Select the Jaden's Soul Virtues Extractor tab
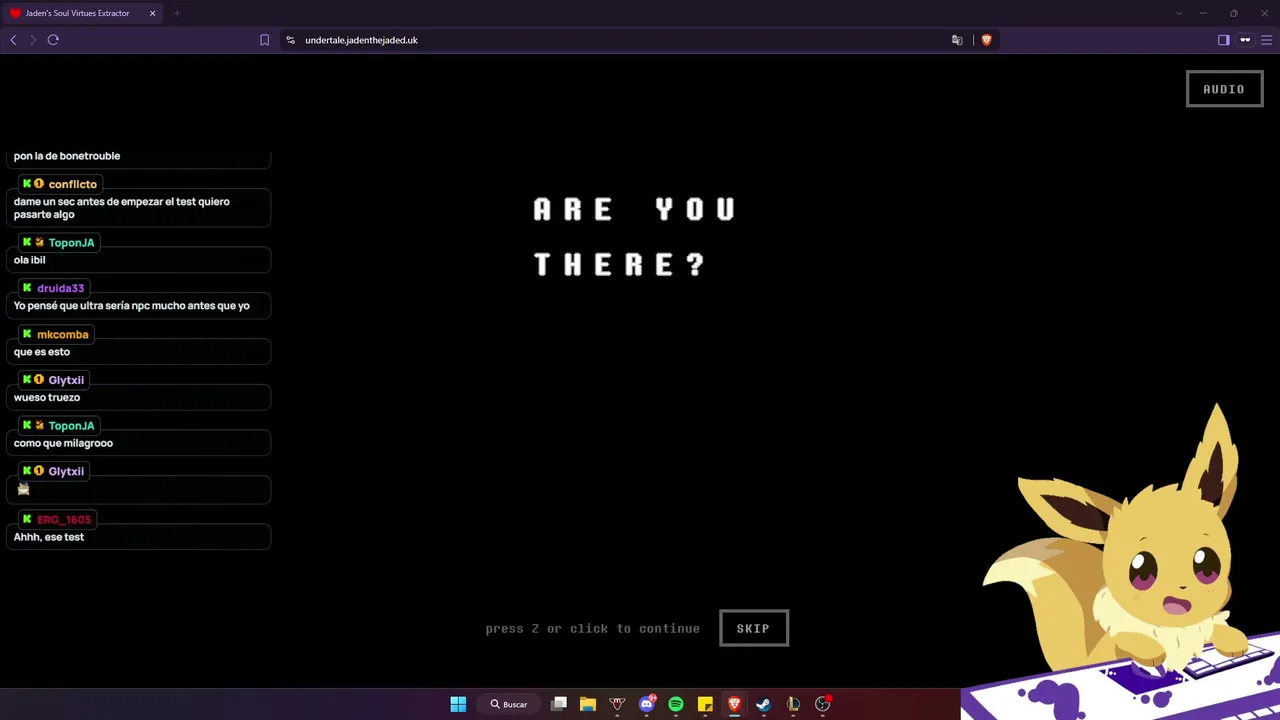This screenshot has width=1280, height=720. [82, 13]
